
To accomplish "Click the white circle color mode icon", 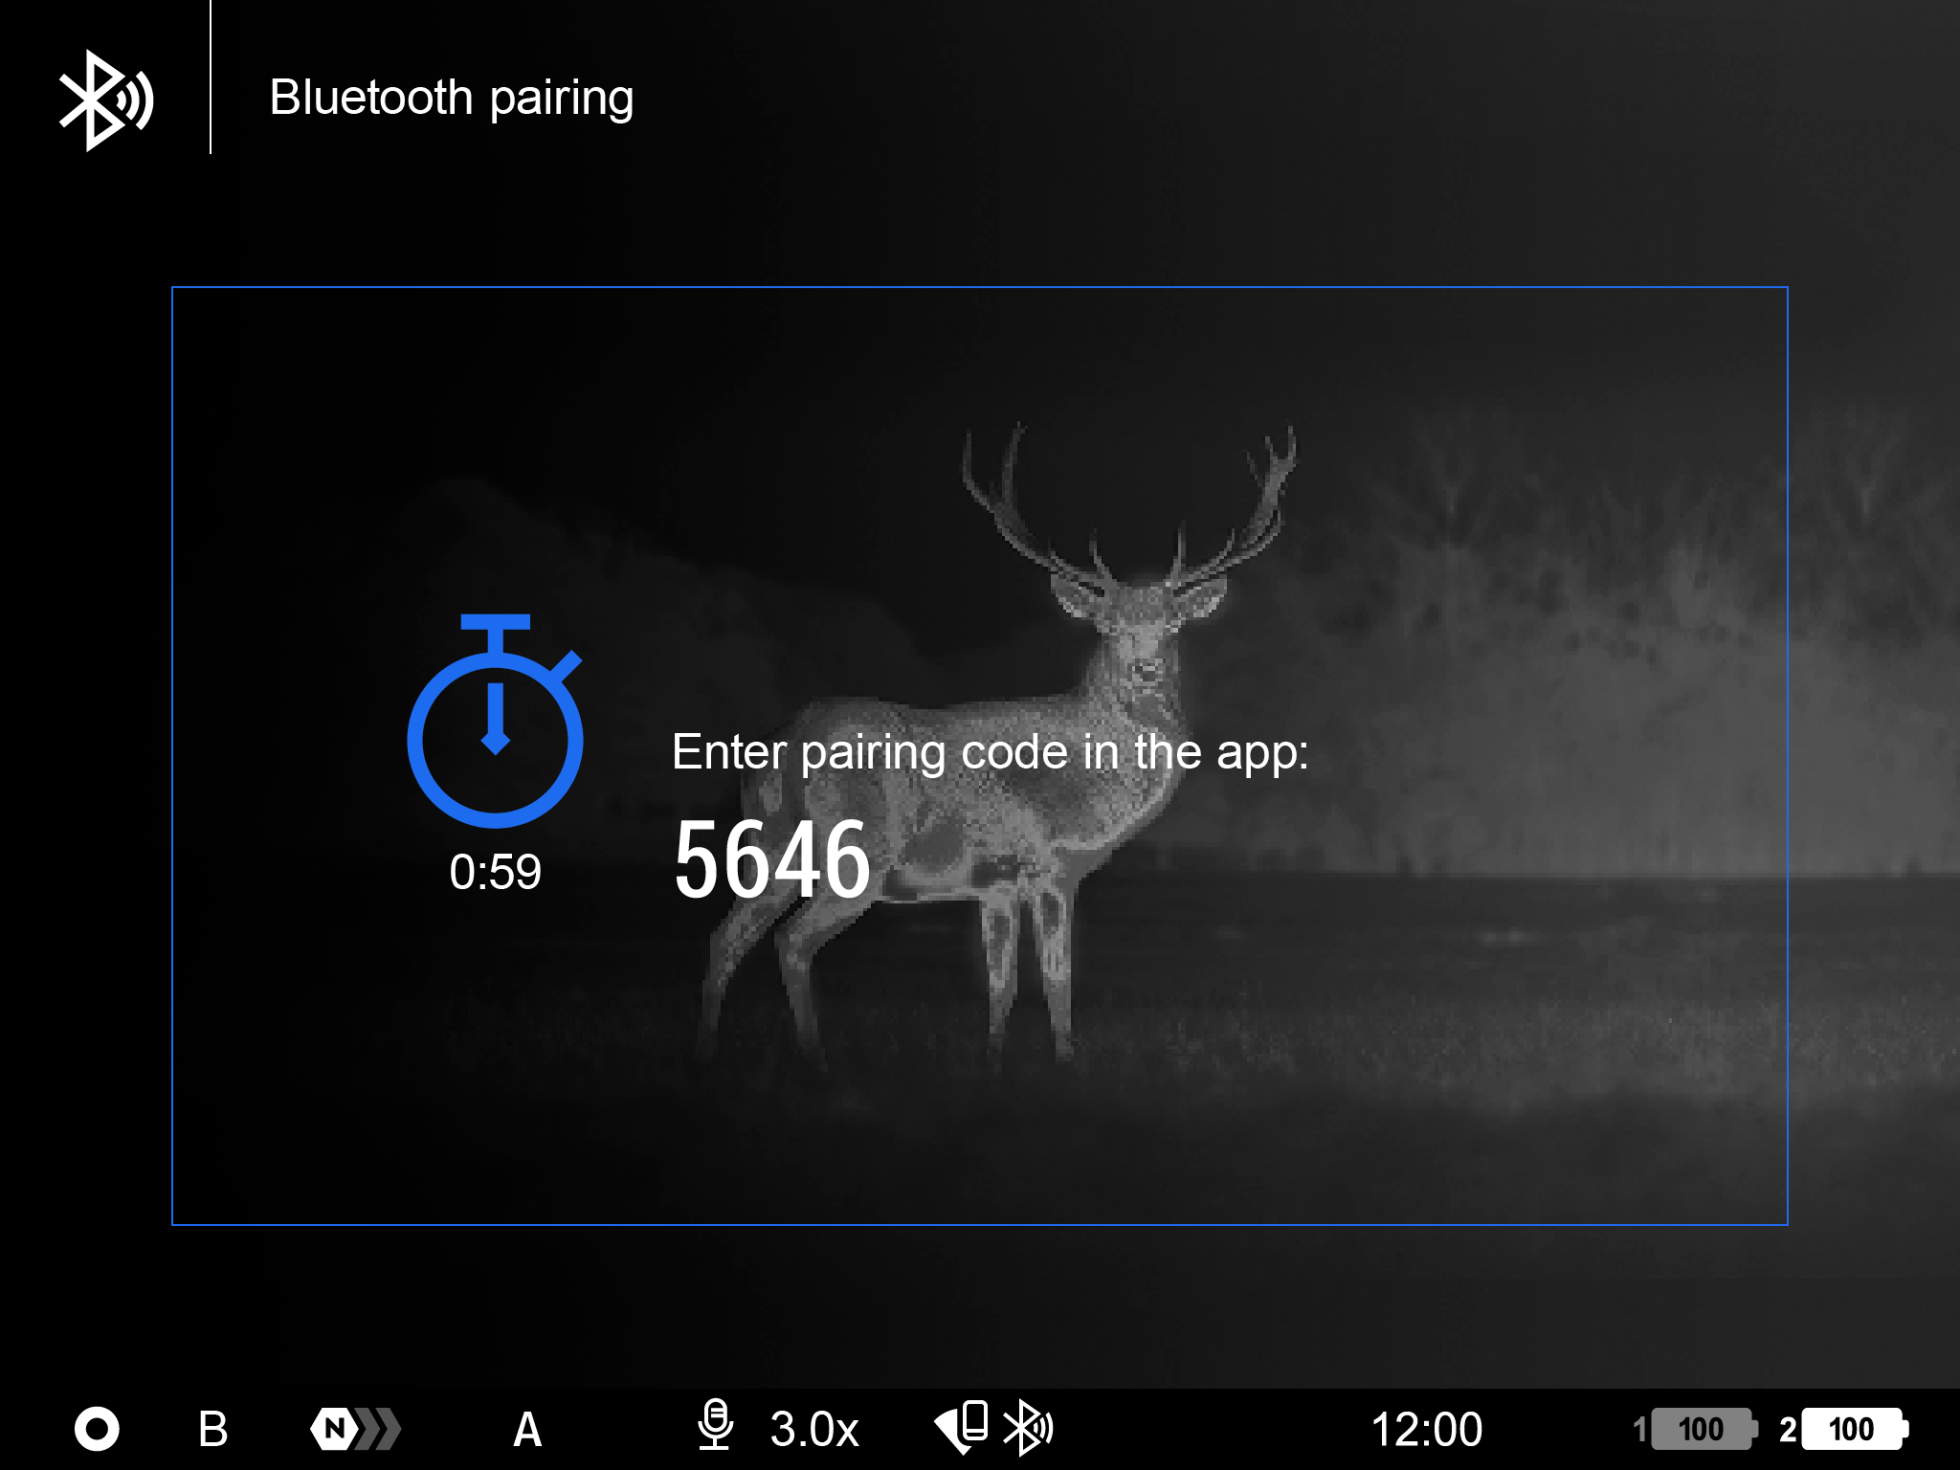I will 97,1429.
